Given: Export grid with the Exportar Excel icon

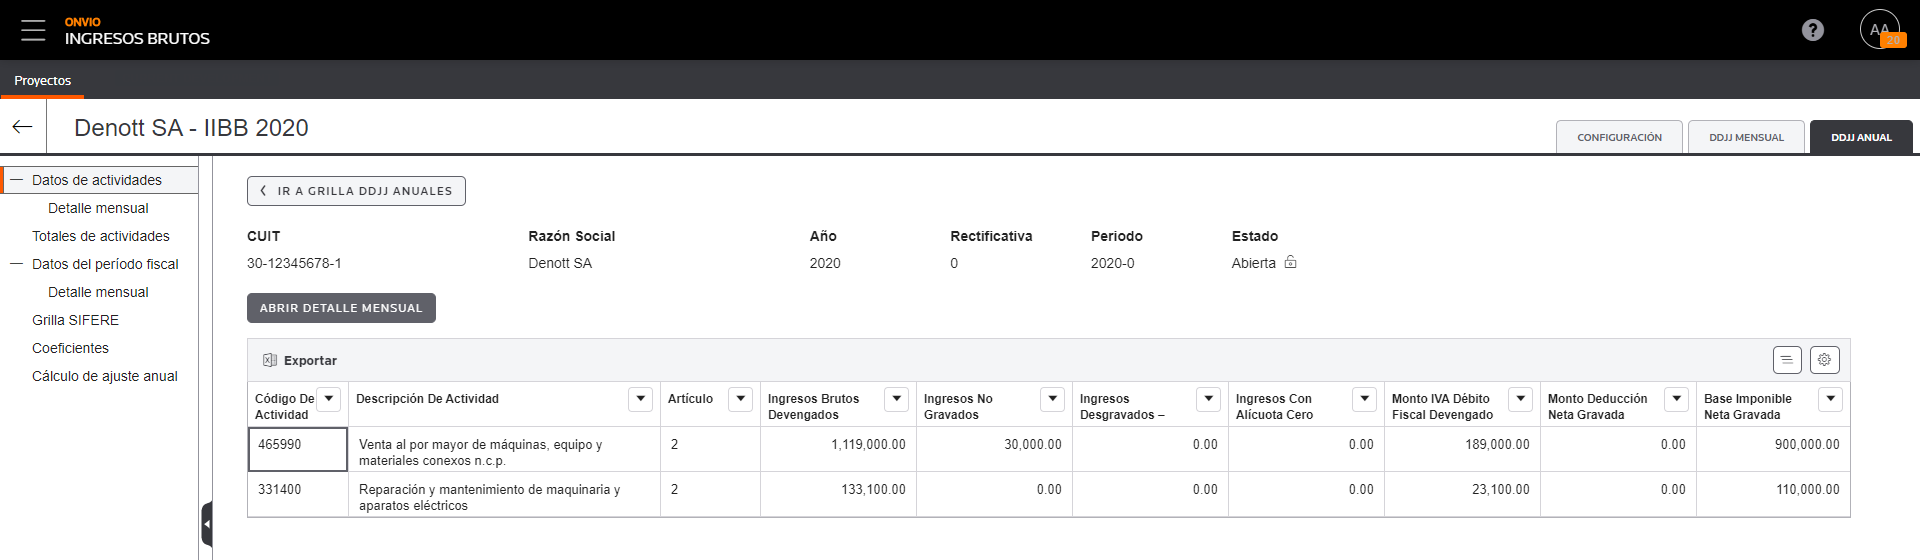Looking at the screenshot, I should pos(270,360).
